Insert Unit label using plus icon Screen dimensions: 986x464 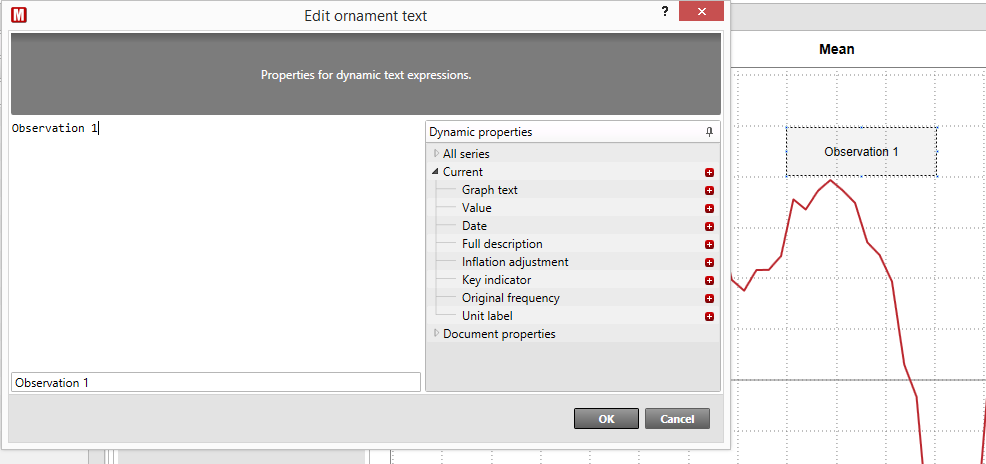pos(709,317)
